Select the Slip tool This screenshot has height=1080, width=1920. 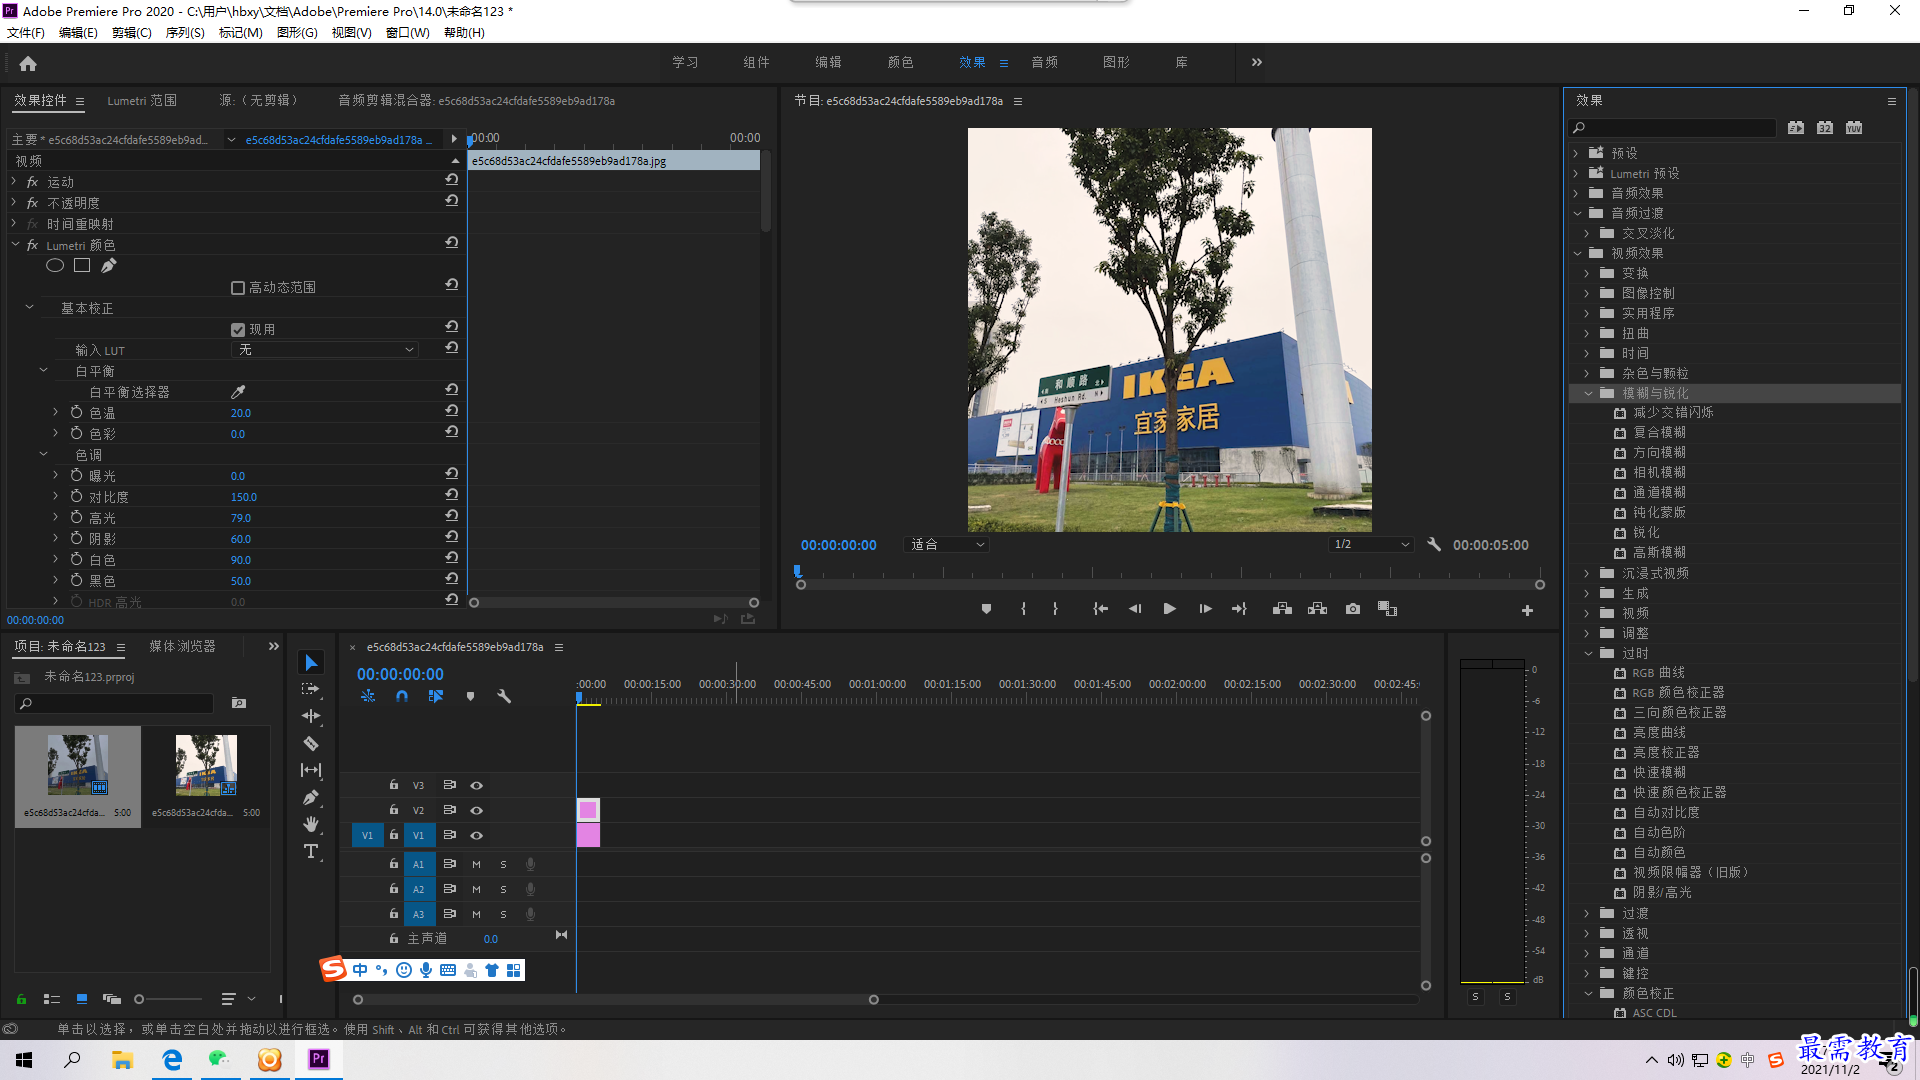(x=311, y=770)
